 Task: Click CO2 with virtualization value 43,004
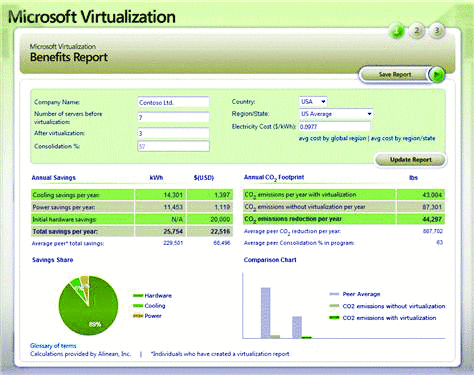tap(432, 195)
